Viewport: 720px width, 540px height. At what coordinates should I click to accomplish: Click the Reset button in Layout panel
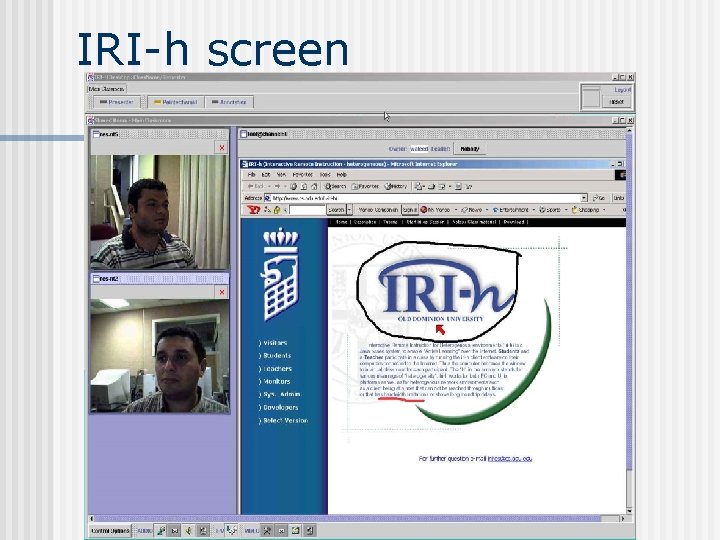click(616, 102)
